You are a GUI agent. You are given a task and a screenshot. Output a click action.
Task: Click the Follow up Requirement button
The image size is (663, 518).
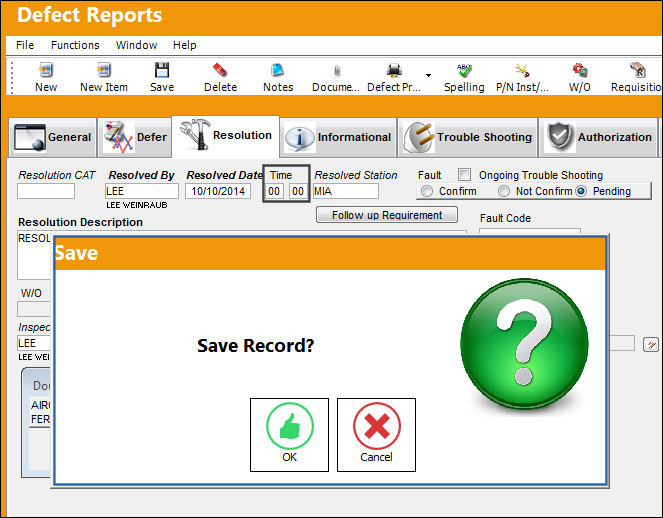[387, 215]
